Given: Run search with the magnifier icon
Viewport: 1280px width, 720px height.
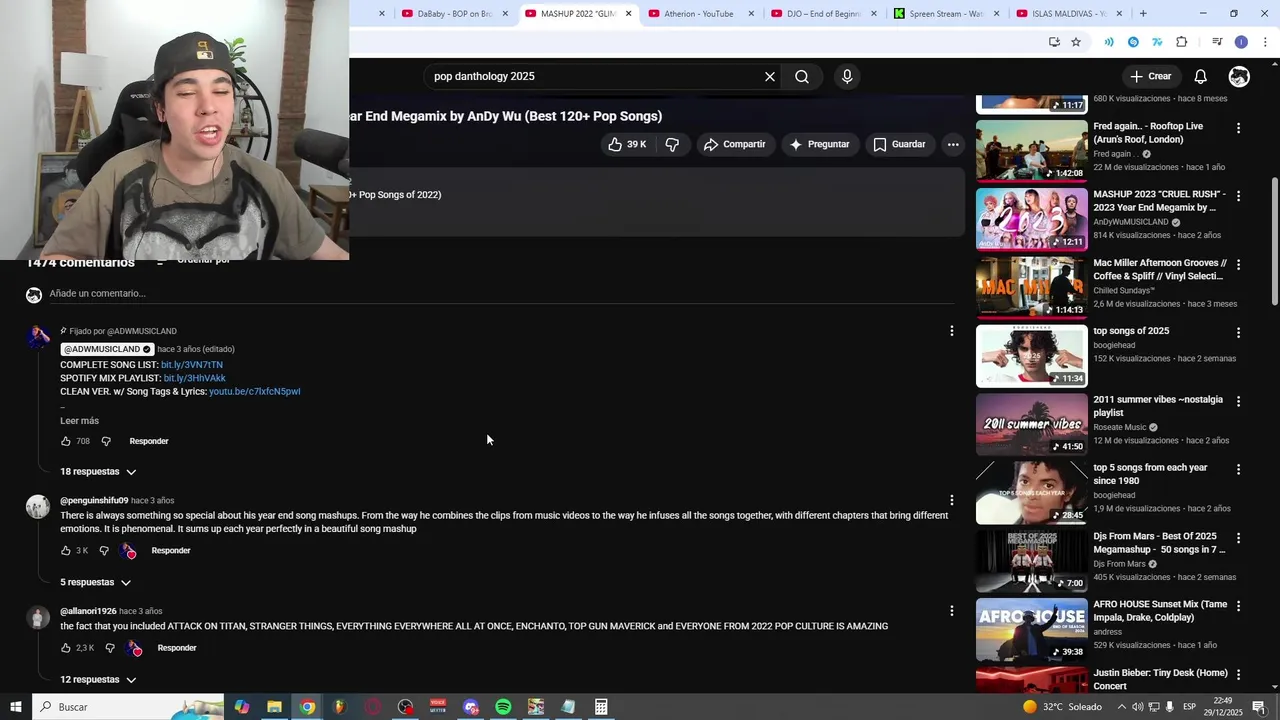Looking at the screenshot, I should [x=802, y=76].
